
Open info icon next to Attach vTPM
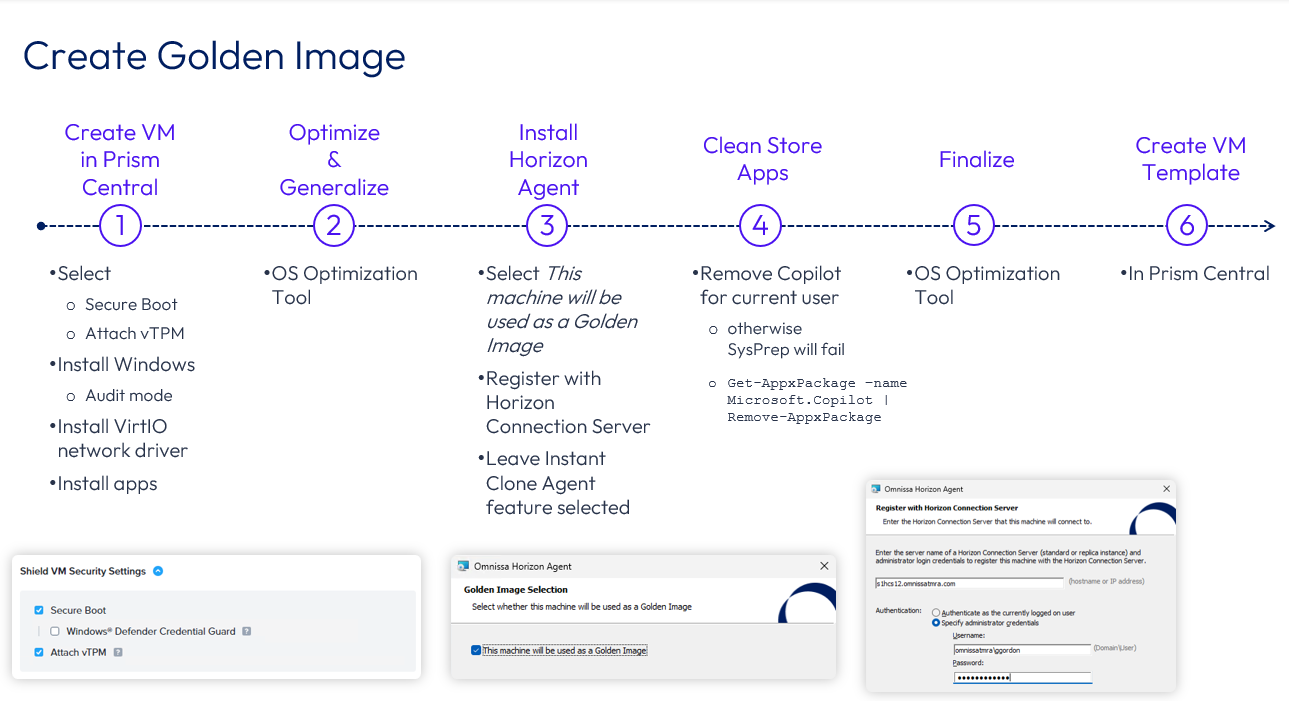118,652
